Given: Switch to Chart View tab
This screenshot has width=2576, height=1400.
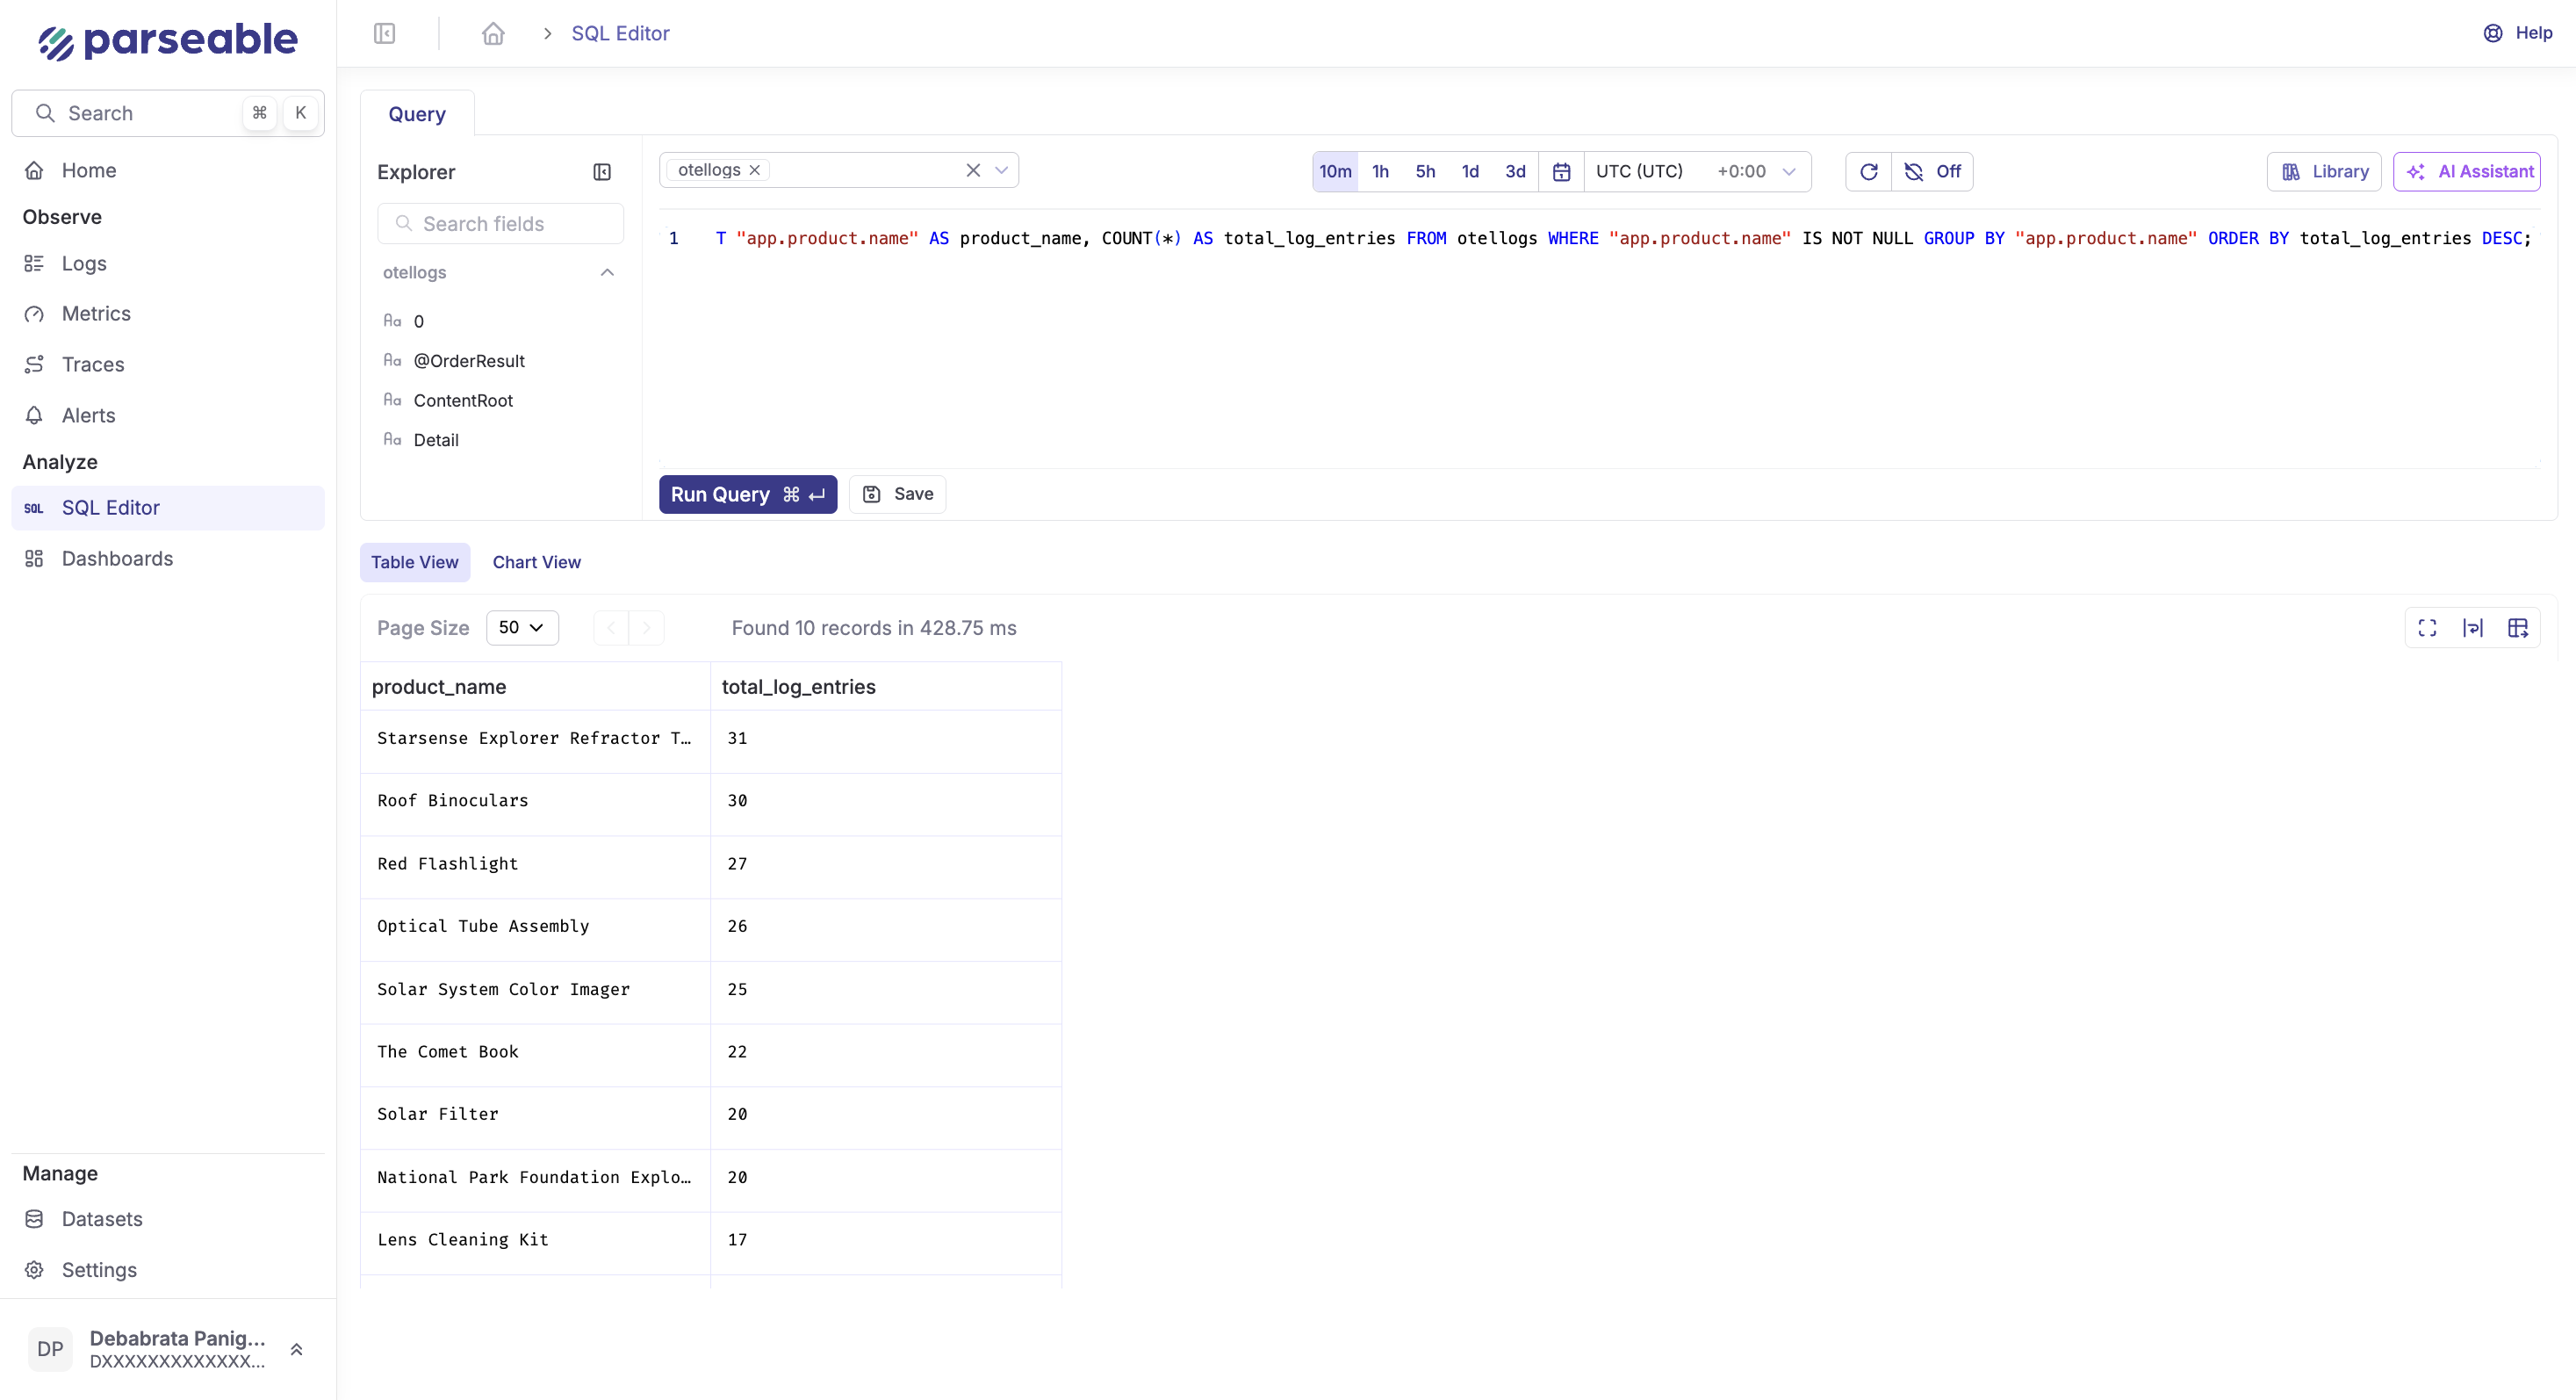Looking at the screenshot, I should [x=536, y=562].
